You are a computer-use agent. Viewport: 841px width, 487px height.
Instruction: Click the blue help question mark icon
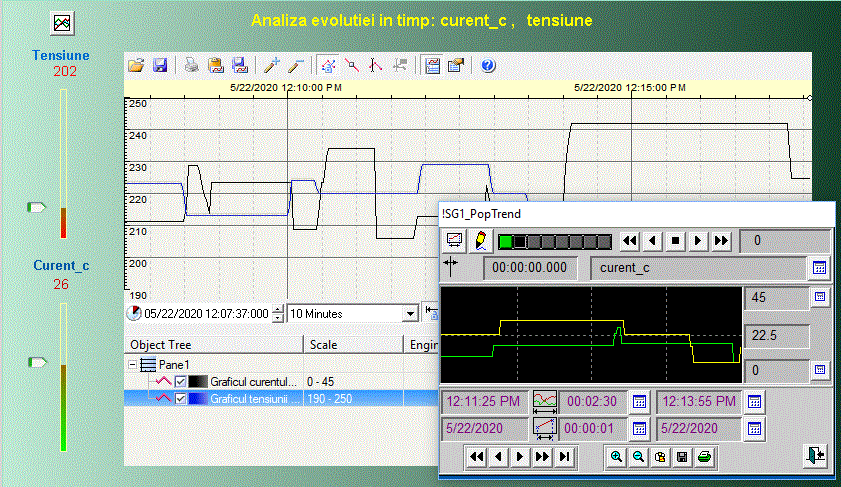pos(488,66)
